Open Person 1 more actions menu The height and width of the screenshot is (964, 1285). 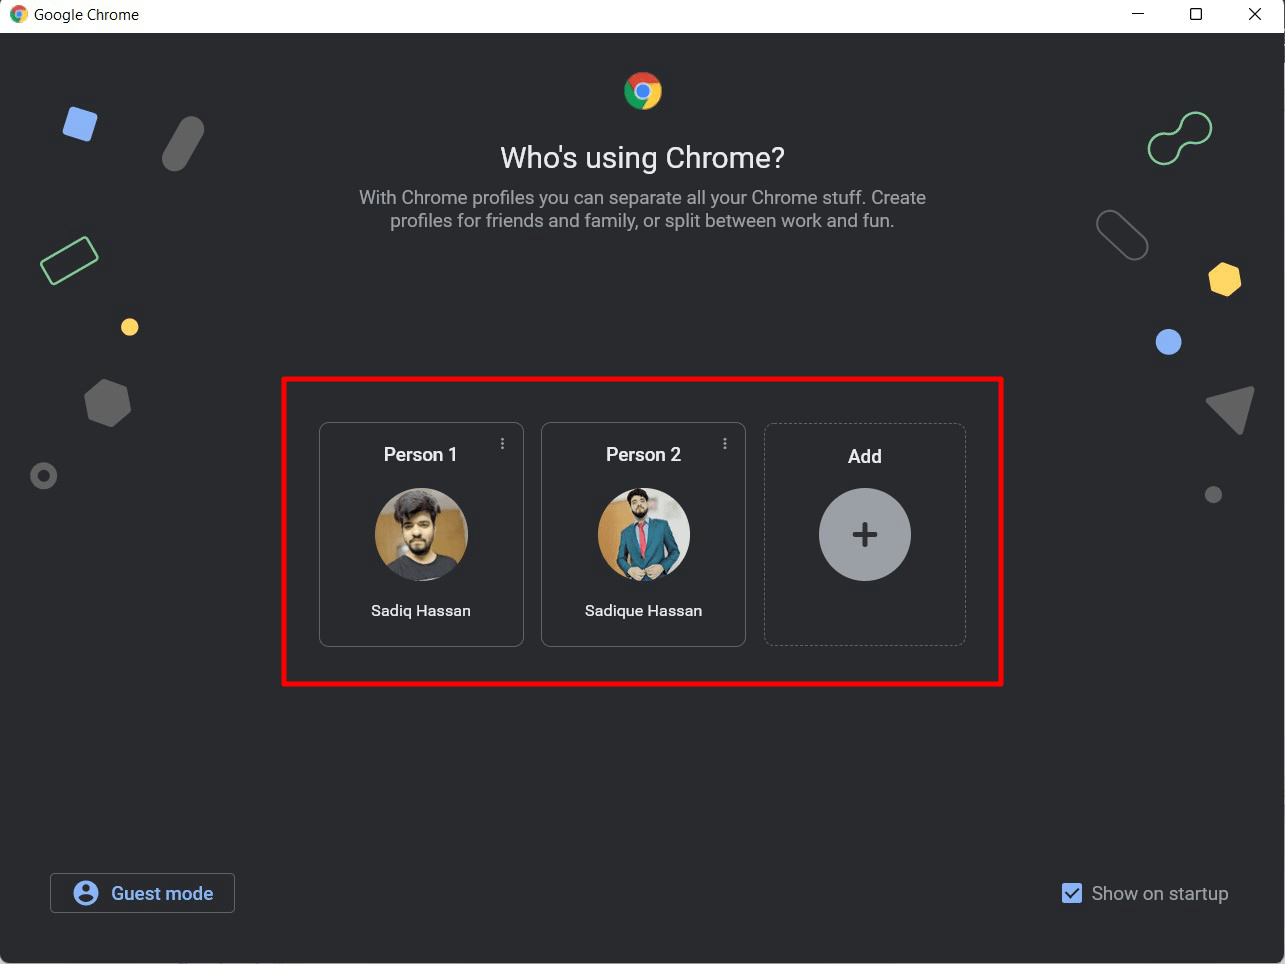[x=502, y=444]
